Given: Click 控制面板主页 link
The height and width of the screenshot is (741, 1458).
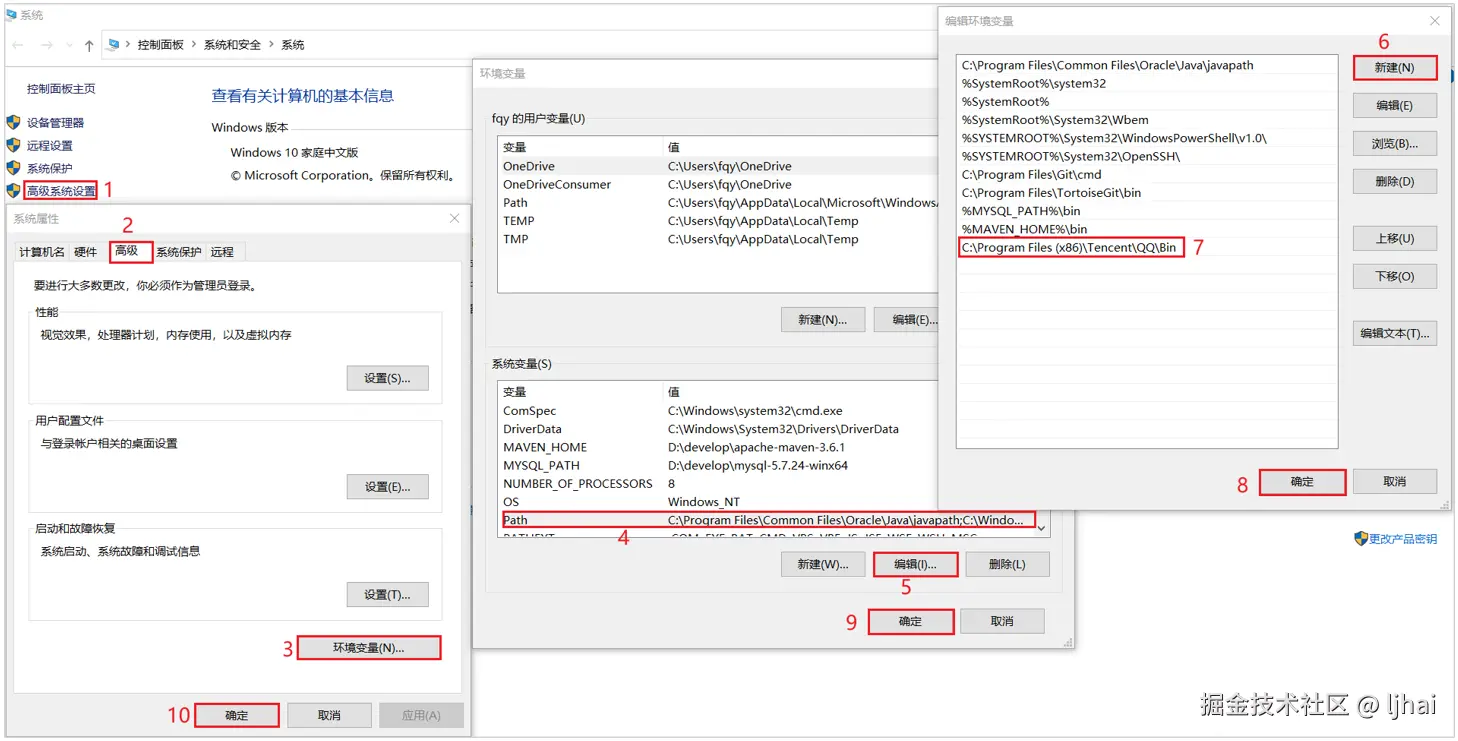Looking at the screenshot, I should coord(61,89).
